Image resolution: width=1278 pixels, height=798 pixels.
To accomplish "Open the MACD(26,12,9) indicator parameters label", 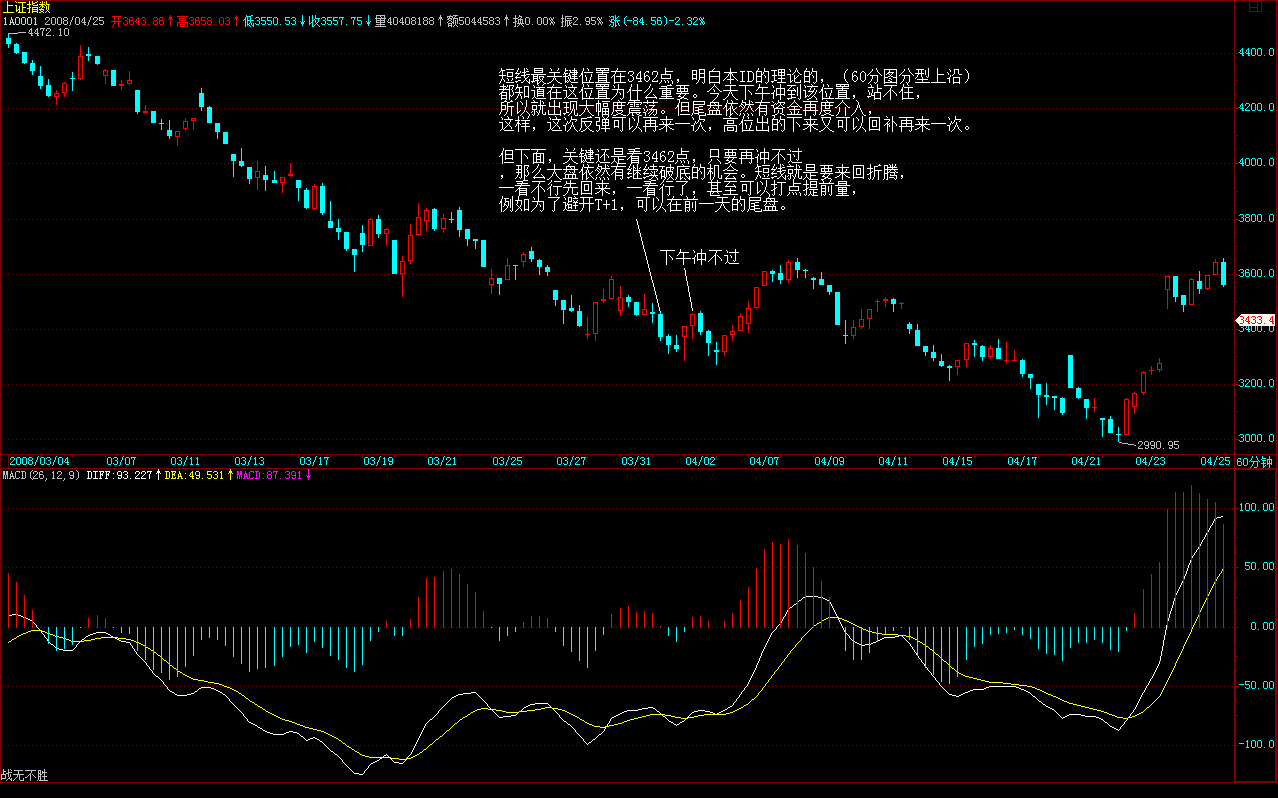I will 41,474.
